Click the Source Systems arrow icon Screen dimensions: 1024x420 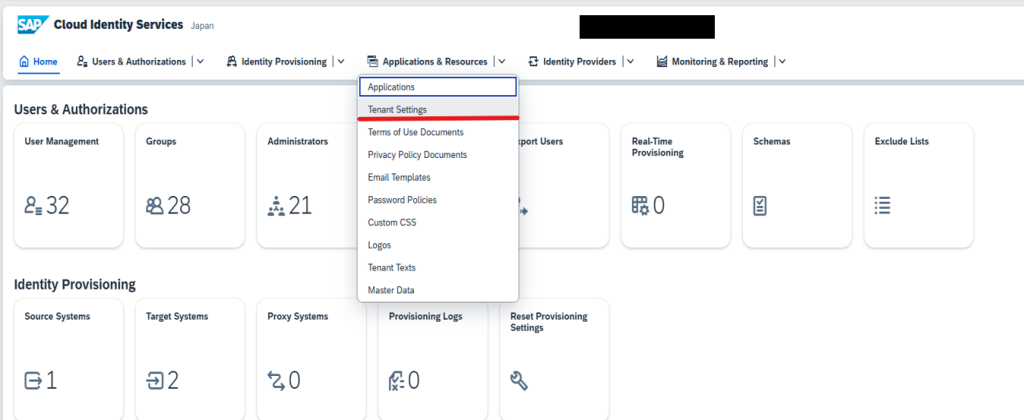pyautogui.click(x=33, y=380)
